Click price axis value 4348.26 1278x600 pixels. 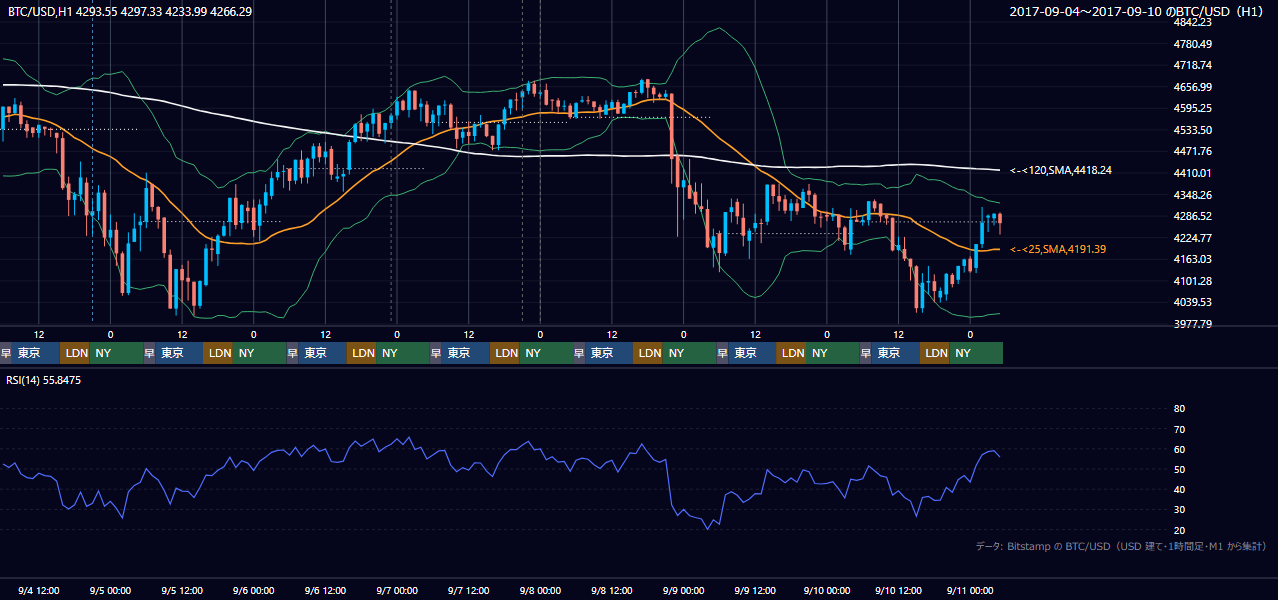click(1192, 195)
